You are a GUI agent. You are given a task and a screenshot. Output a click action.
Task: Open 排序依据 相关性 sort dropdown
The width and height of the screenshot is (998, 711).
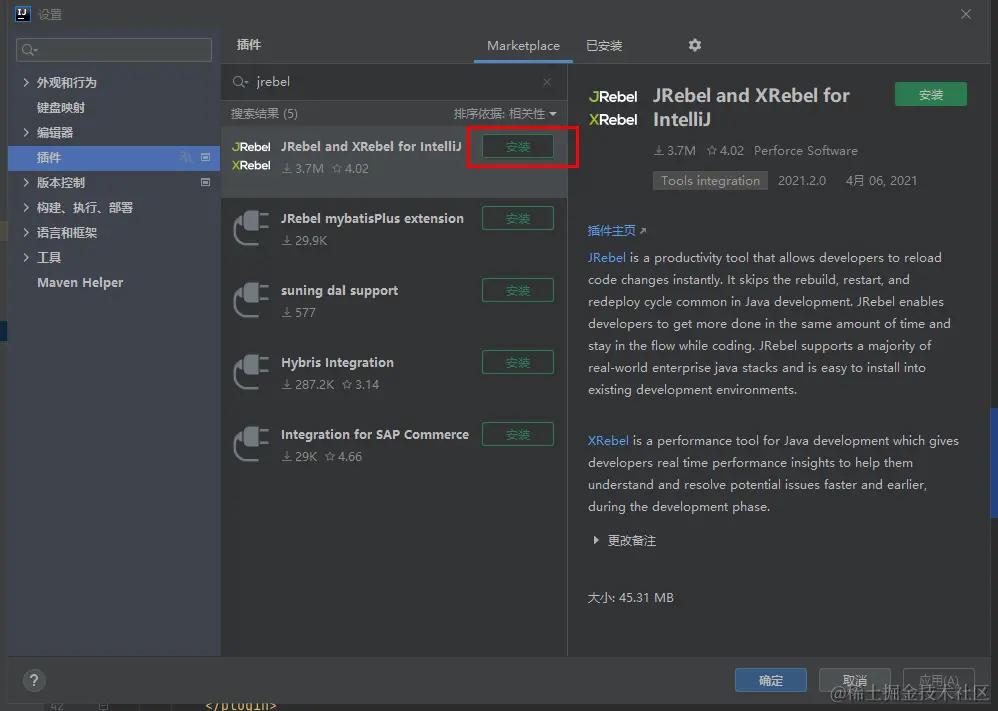(x=505, y=114)
